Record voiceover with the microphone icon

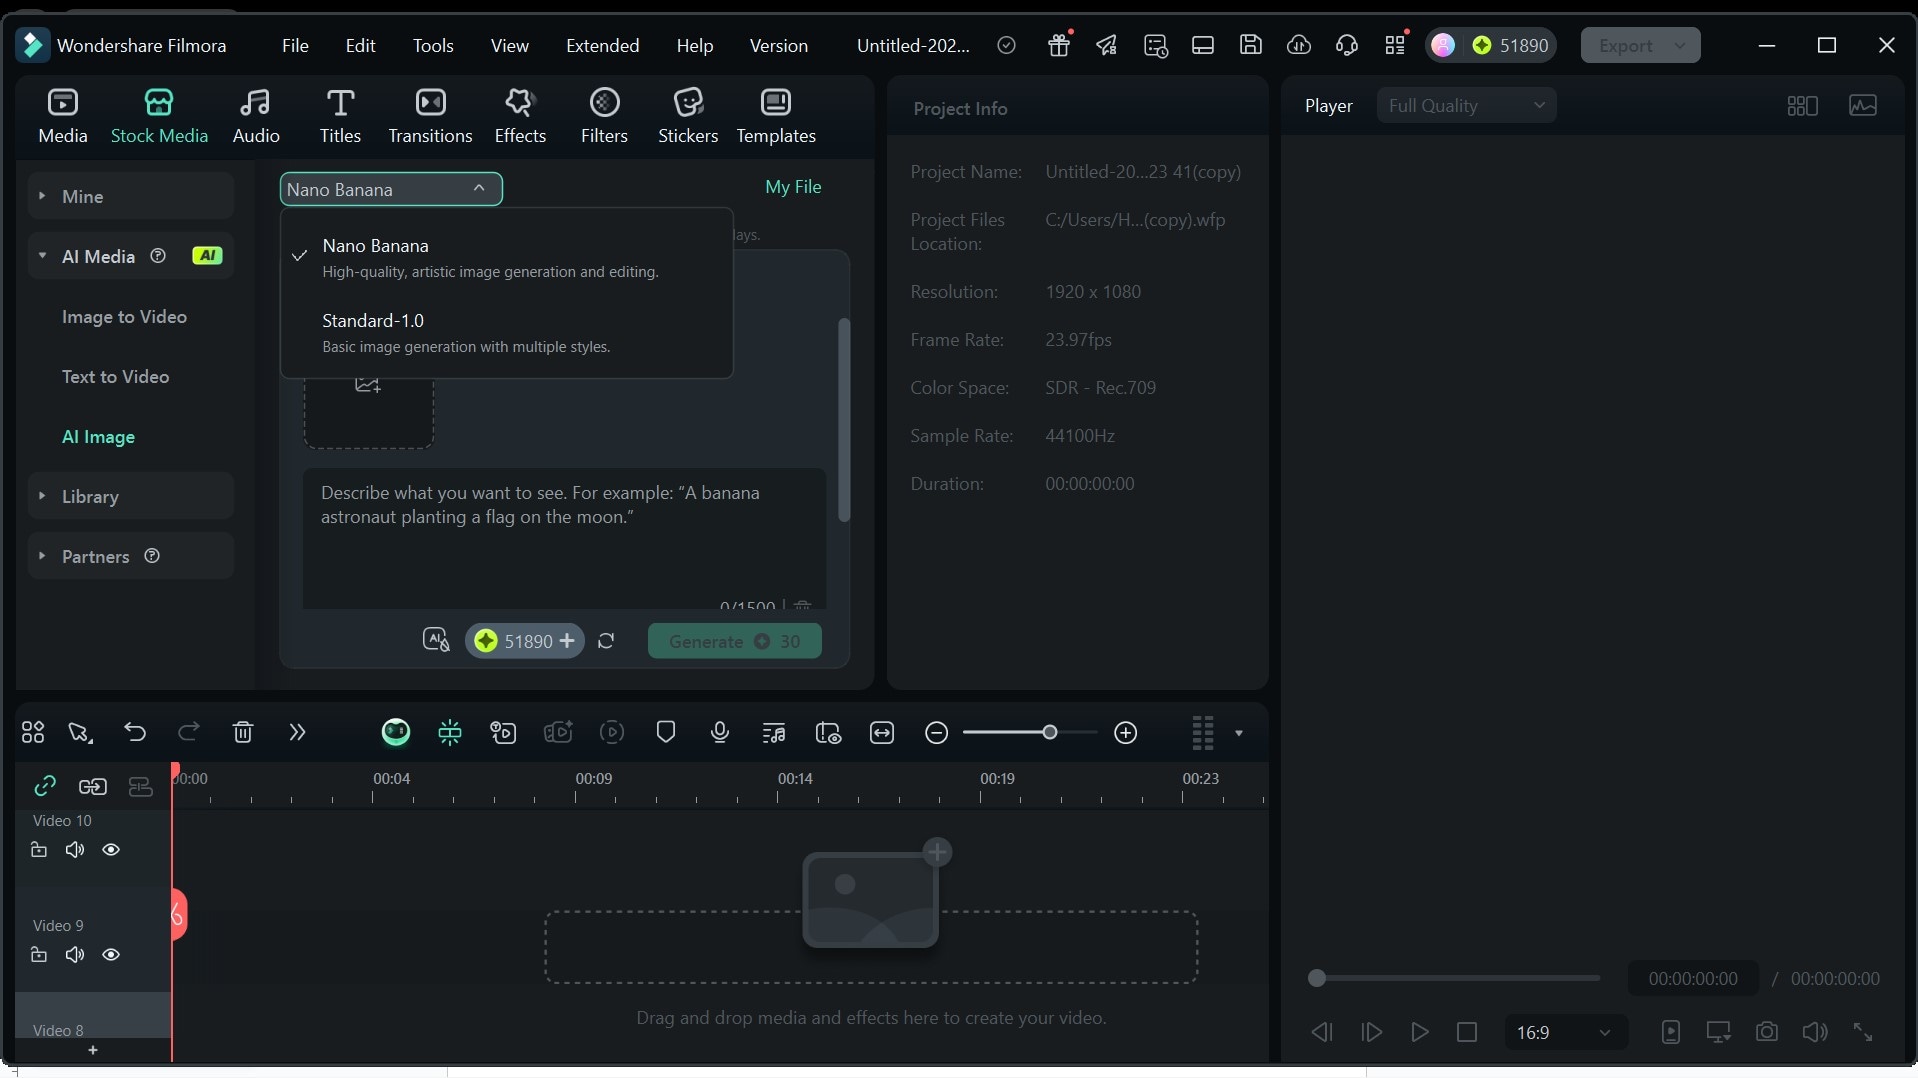720,733
